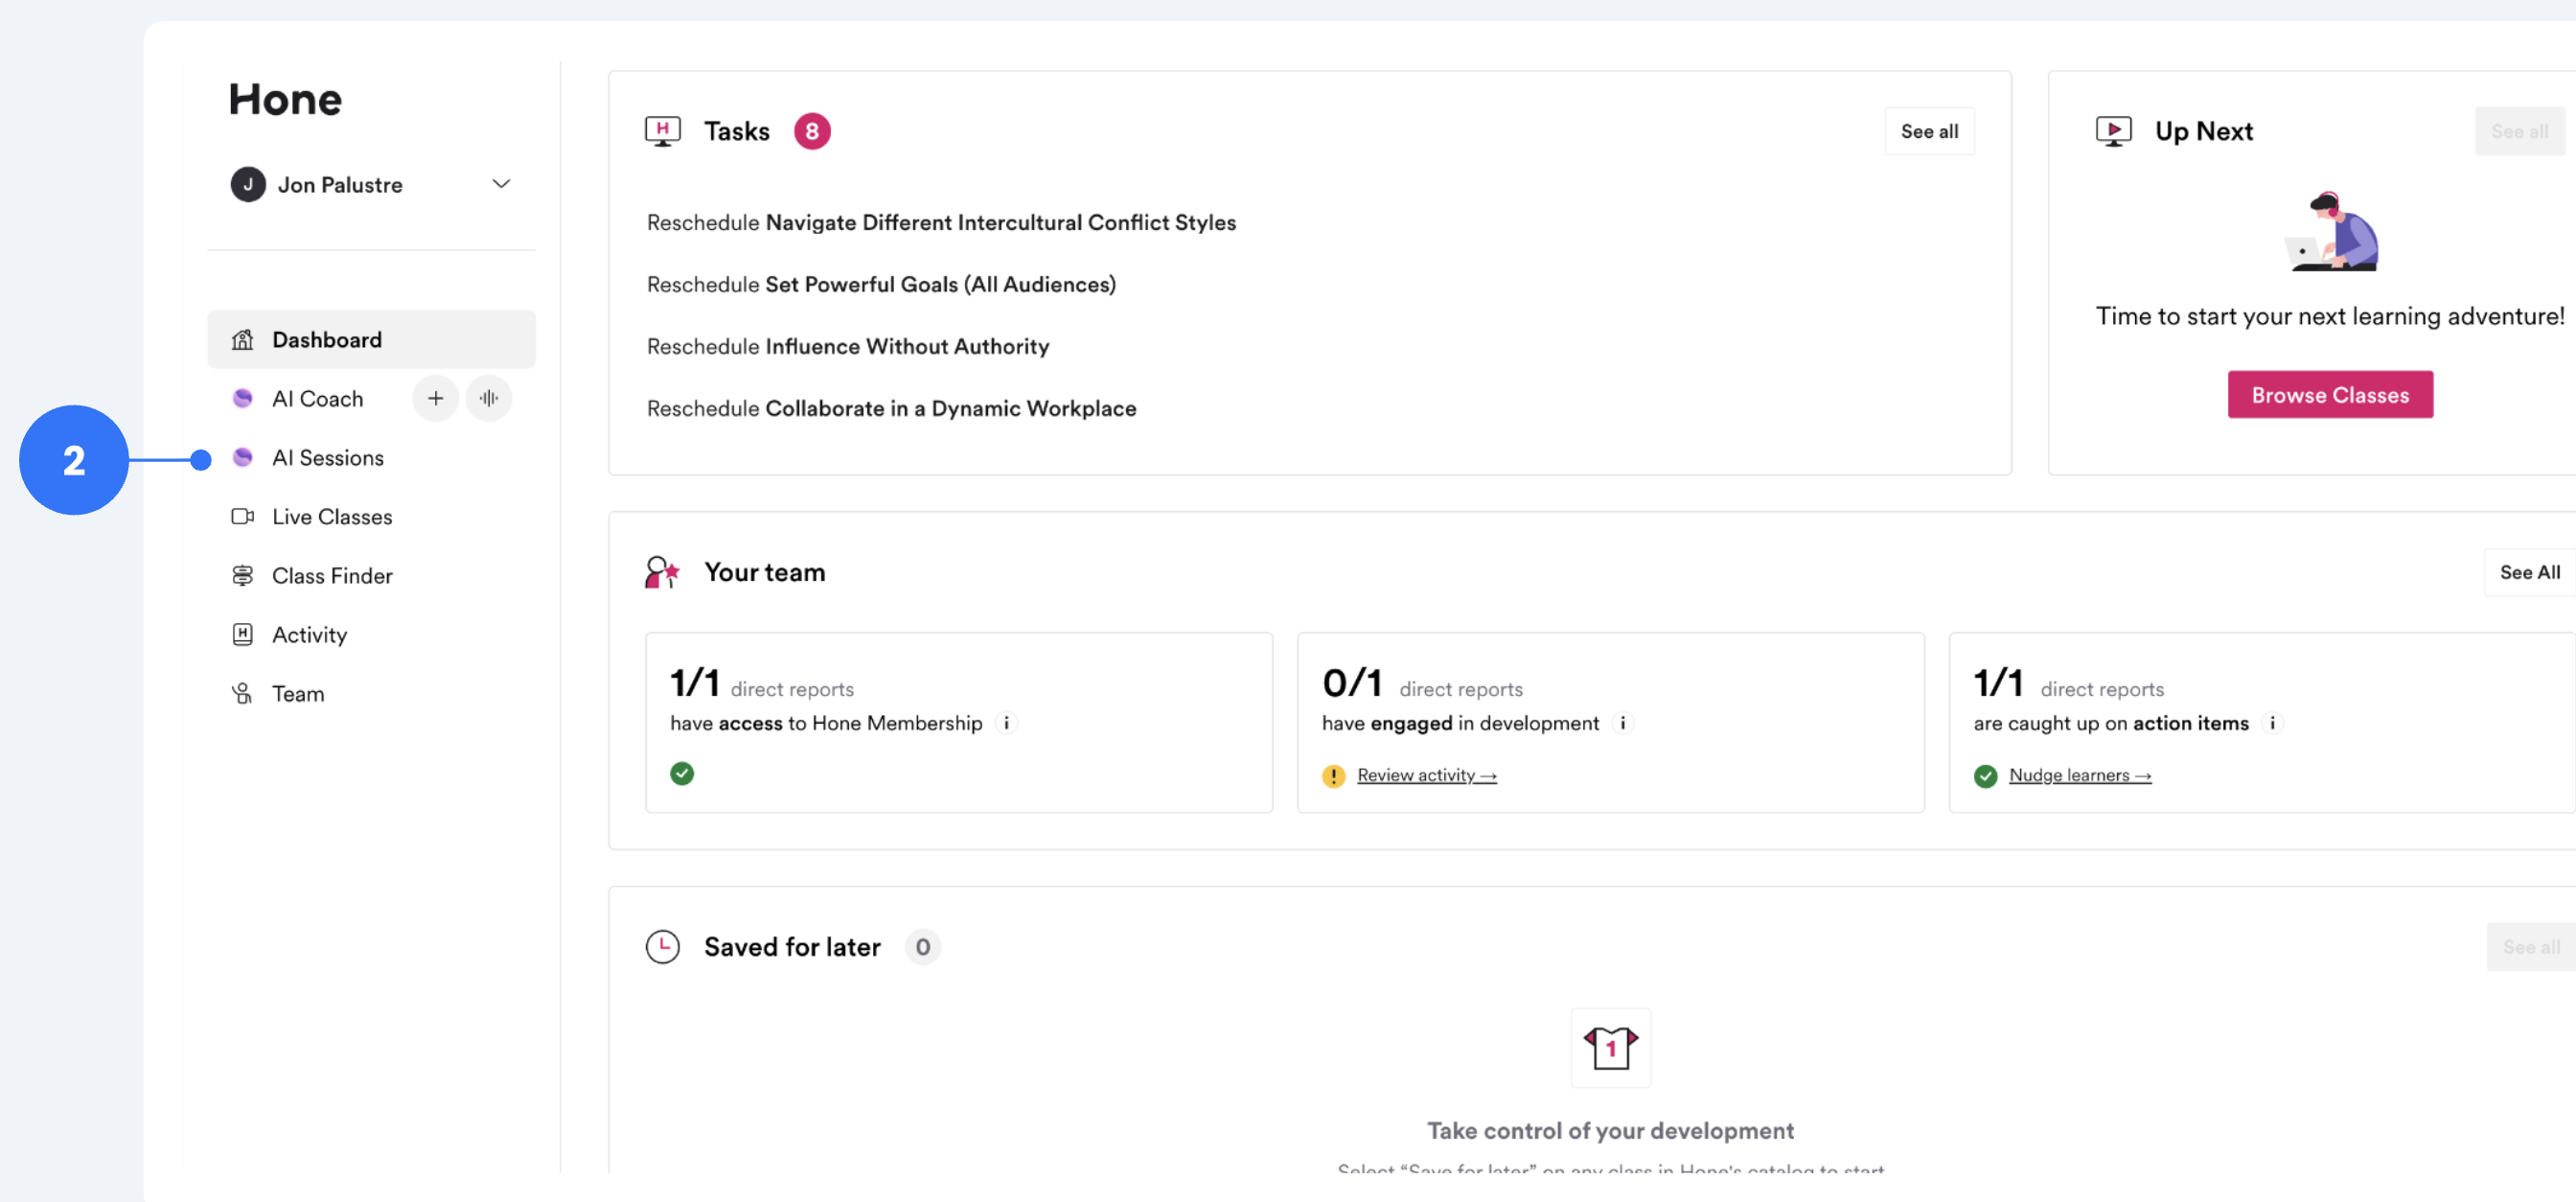Screen dimensions: 2576x1202
Task: Click the voice waveform icon beside AI Coach
Action: (488, 398)
